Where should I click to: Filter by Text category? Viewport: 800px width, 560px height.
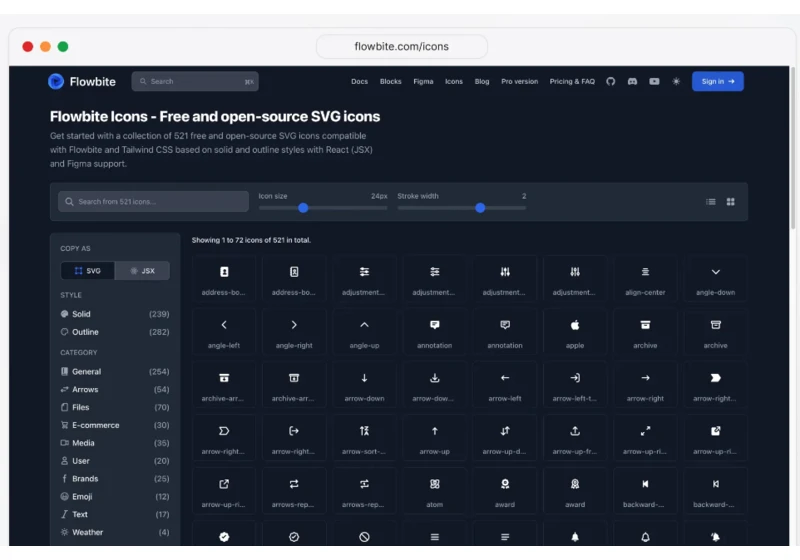pos(115,515)
